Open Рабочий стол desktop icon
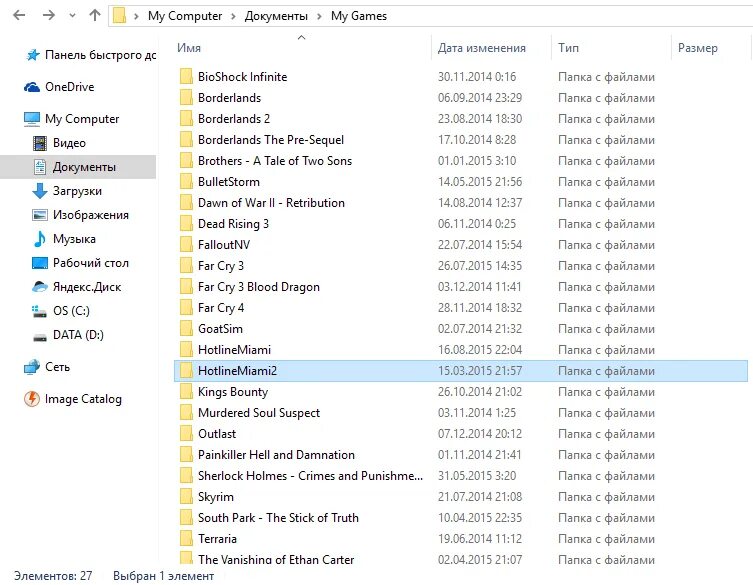 [40, 263]
